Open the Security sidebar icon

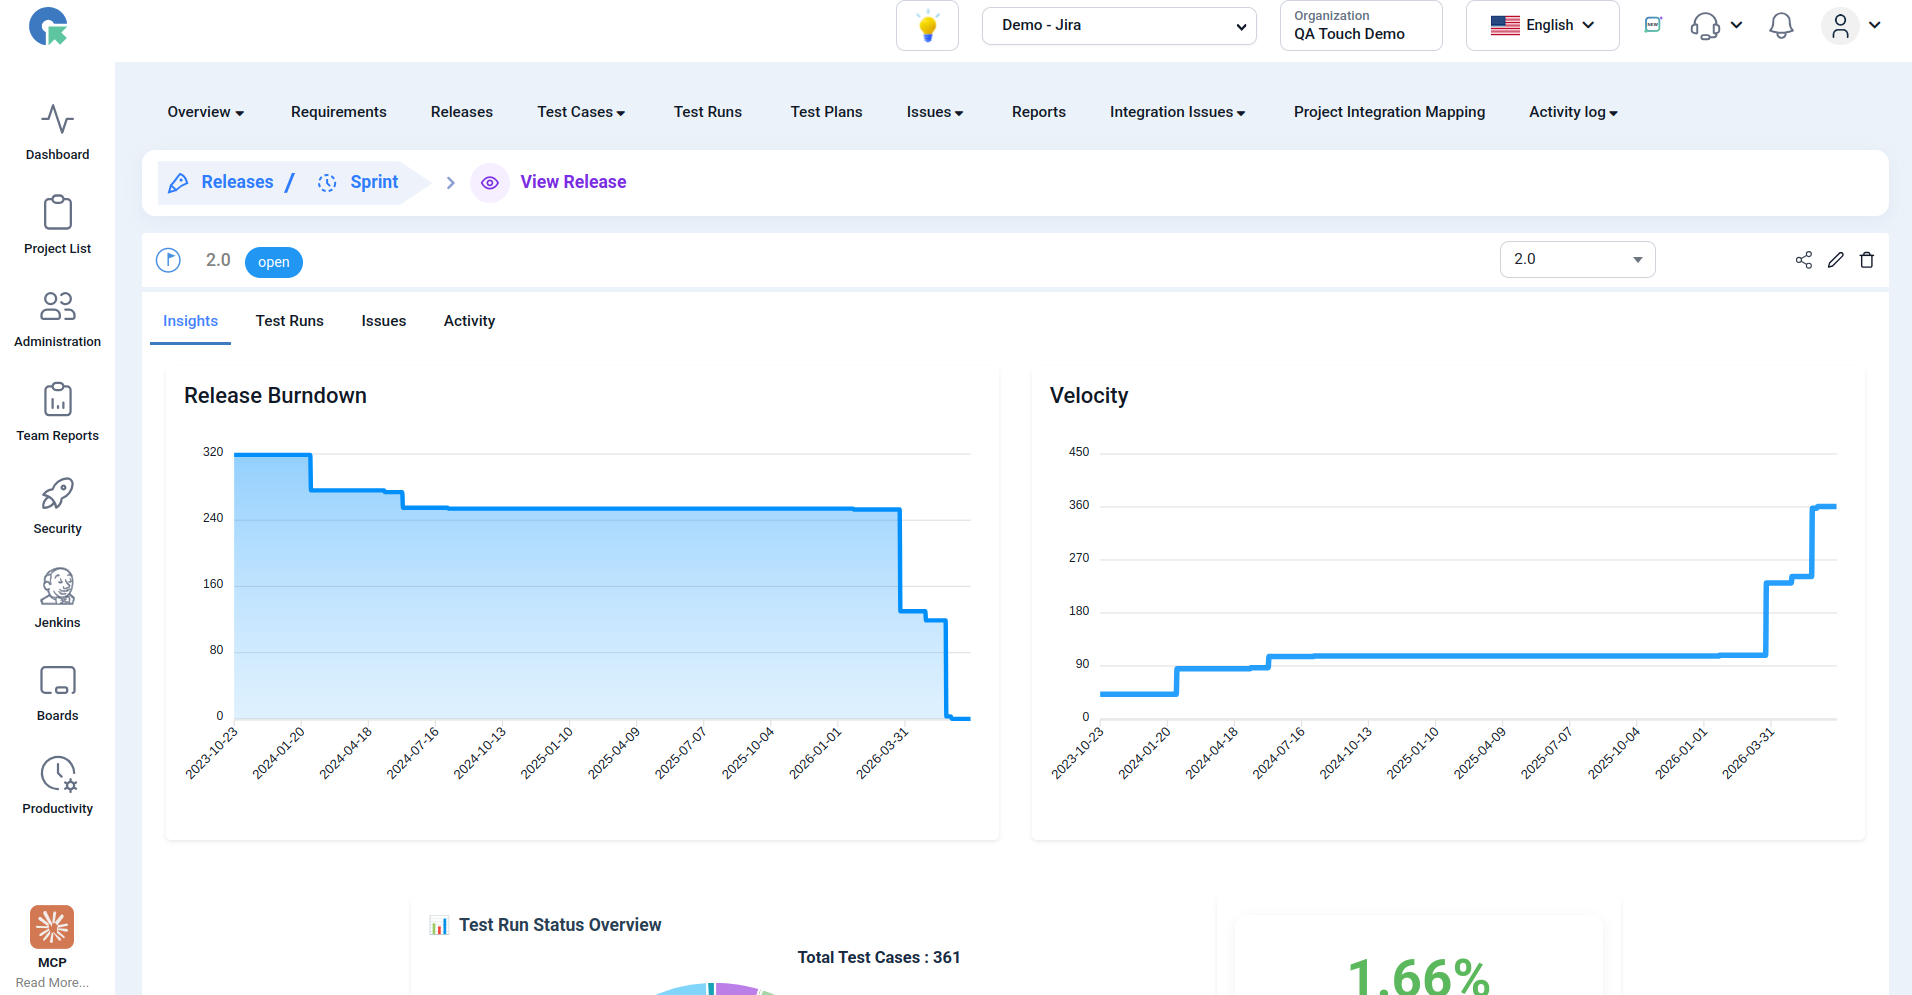[x=58, y=494]
